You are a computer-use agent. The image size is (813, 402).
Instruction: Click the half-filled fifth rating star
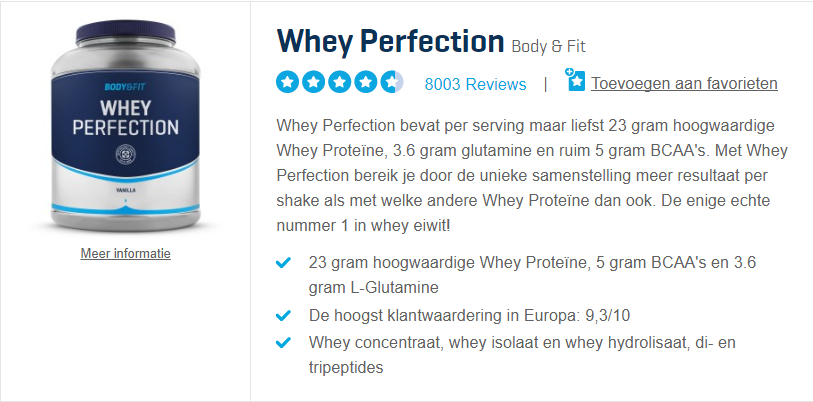click(x=391, y=82)
